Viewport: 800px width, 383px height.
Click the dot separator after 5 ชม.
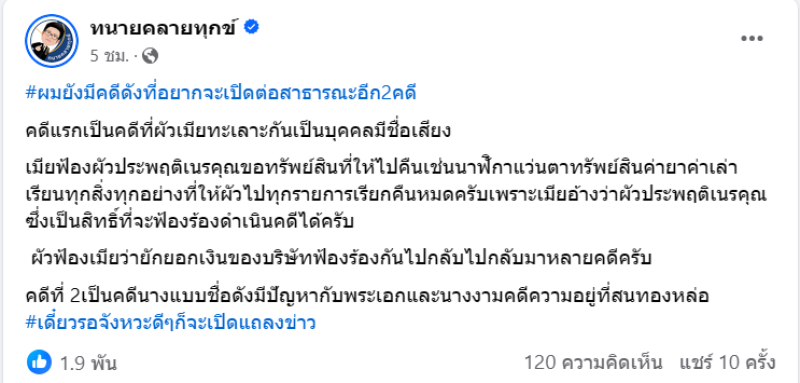pyautogui.click(x=136, y=57)
